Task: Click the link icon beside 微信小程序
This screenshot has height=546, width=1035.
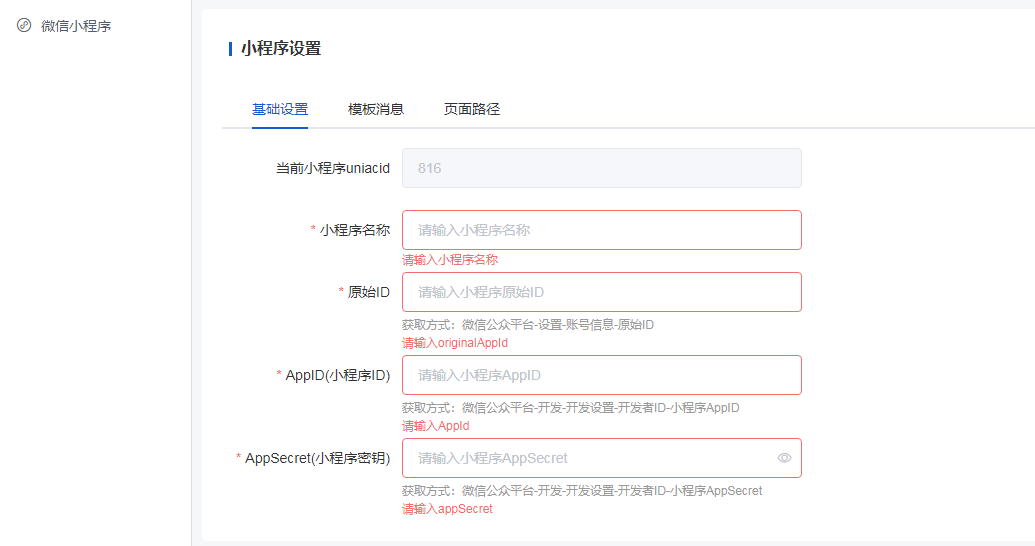Action: tap(24, 26)
